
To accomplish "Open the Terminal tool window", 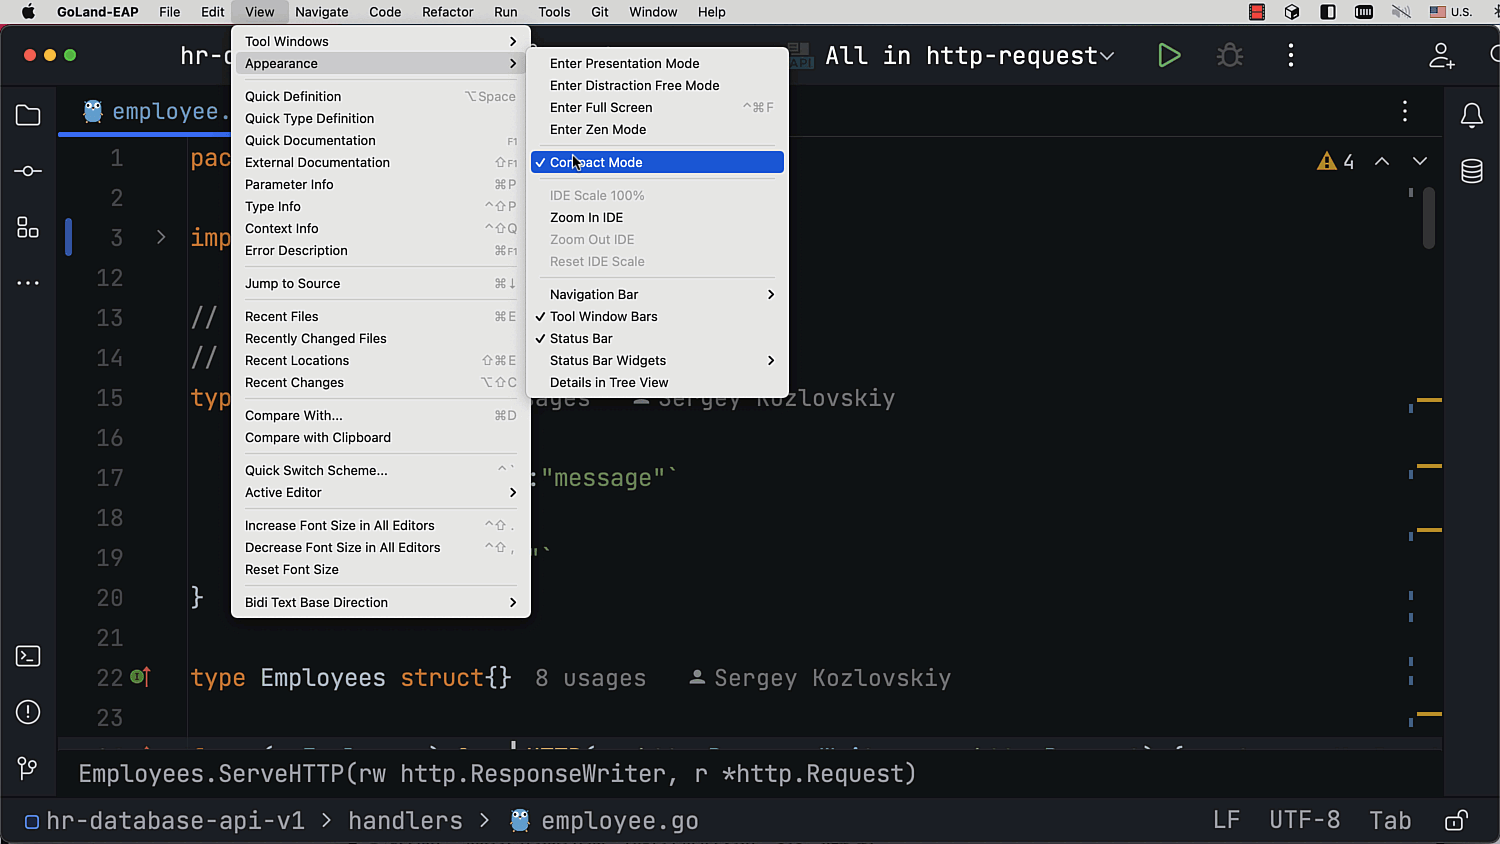I will tap(28, 656).
